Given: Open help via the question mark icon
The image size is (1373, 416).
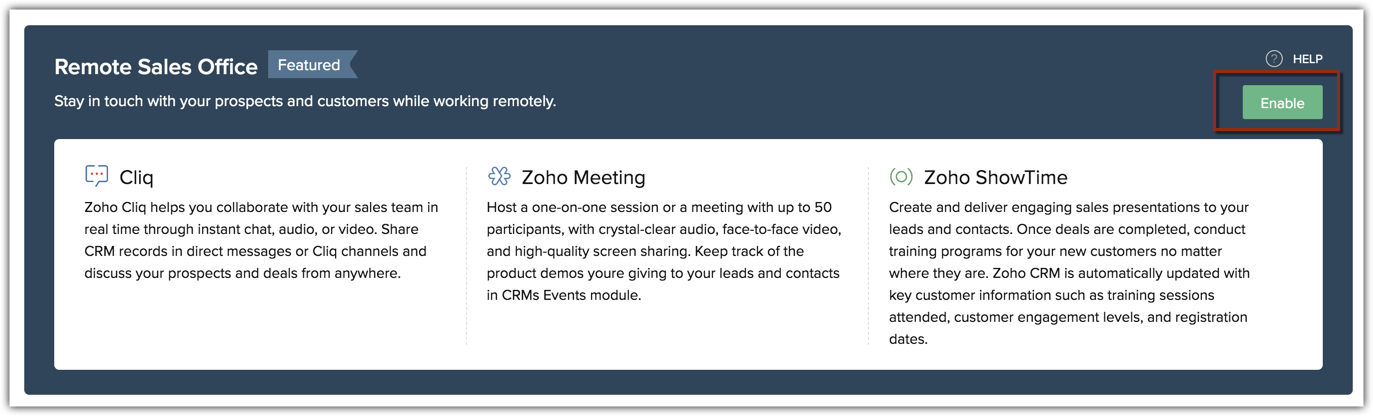Looking at the screenshot, I should (1273, 59).
